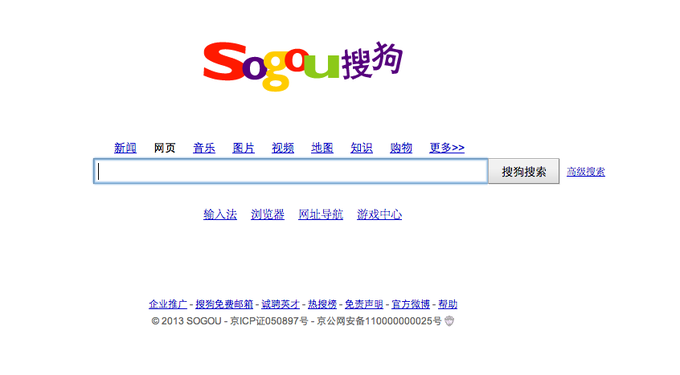Image resolution: width=680 pixels, height=375 pixels.
Task: Switch to 图片 images search
Action: [x=243, y=148]
